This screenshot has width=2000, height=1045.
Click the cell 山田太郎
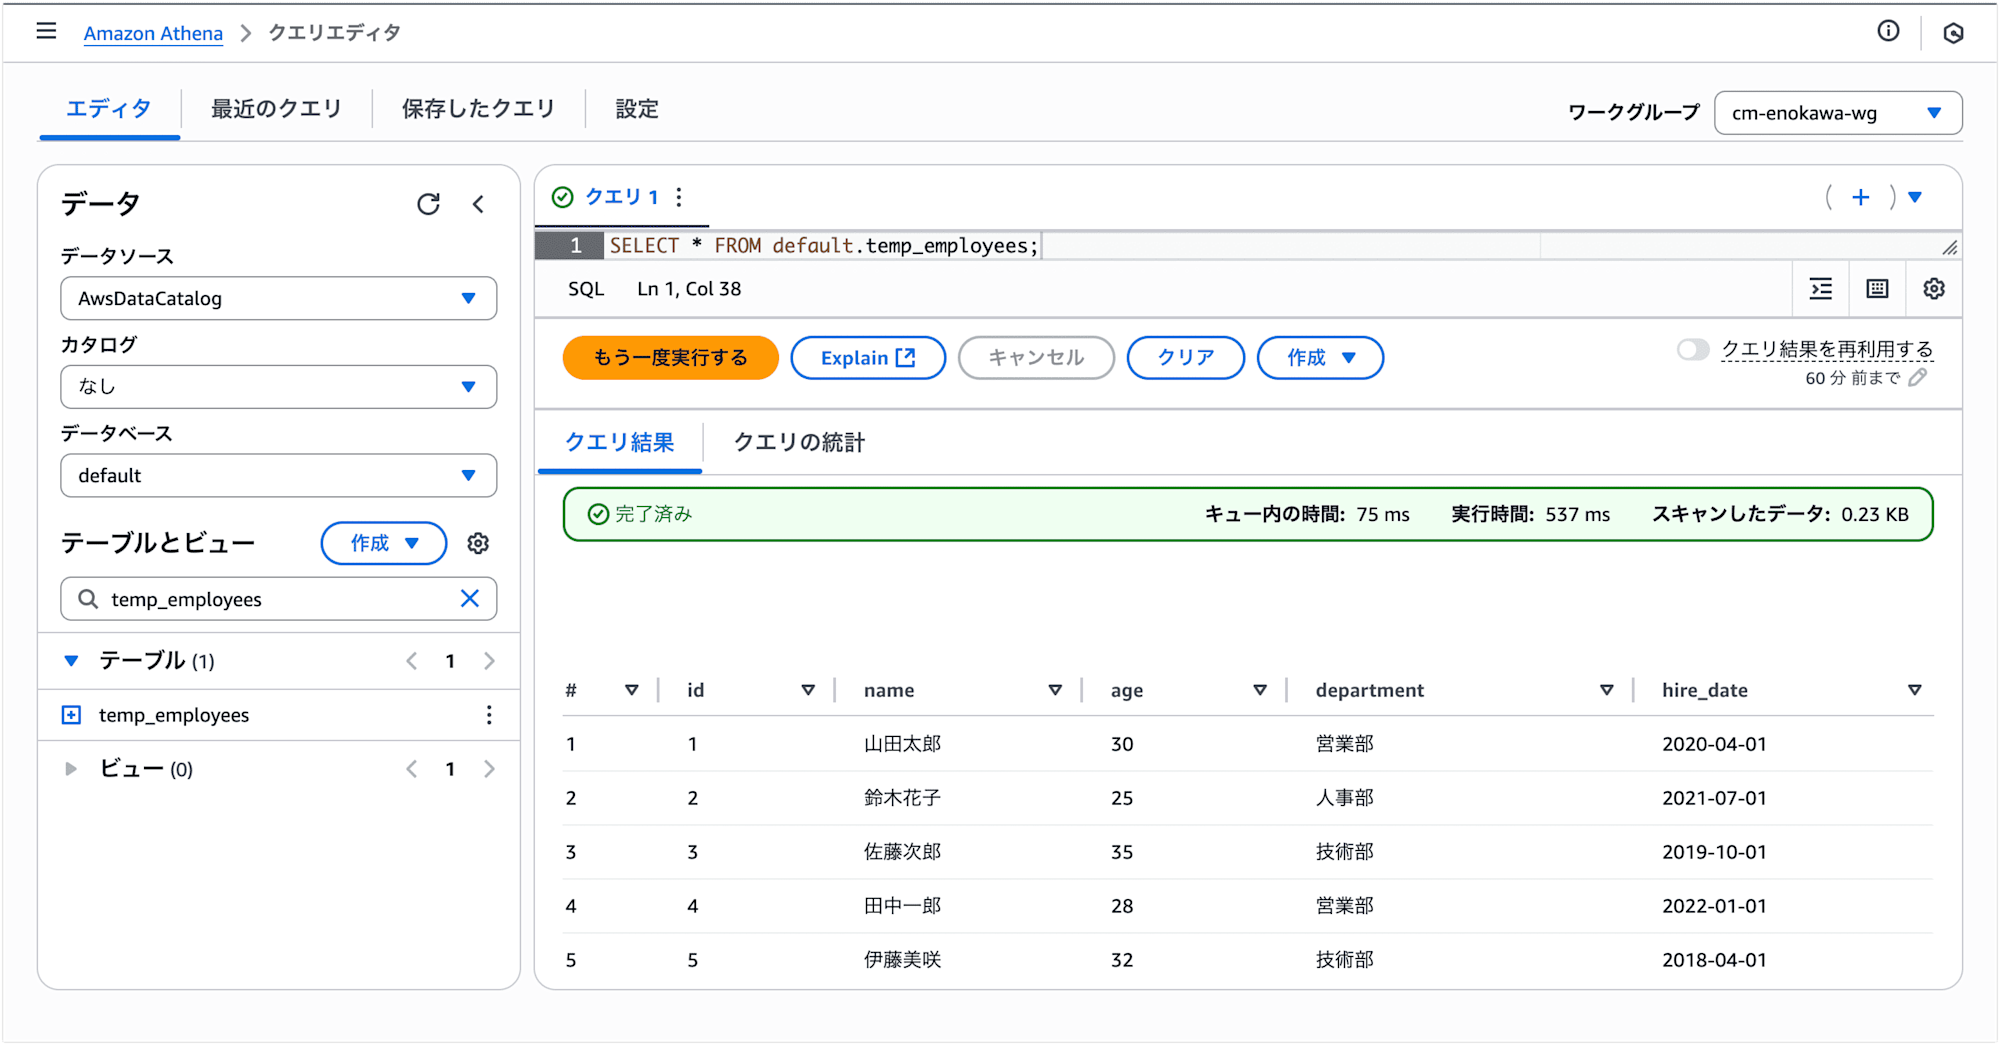[902, 744]
